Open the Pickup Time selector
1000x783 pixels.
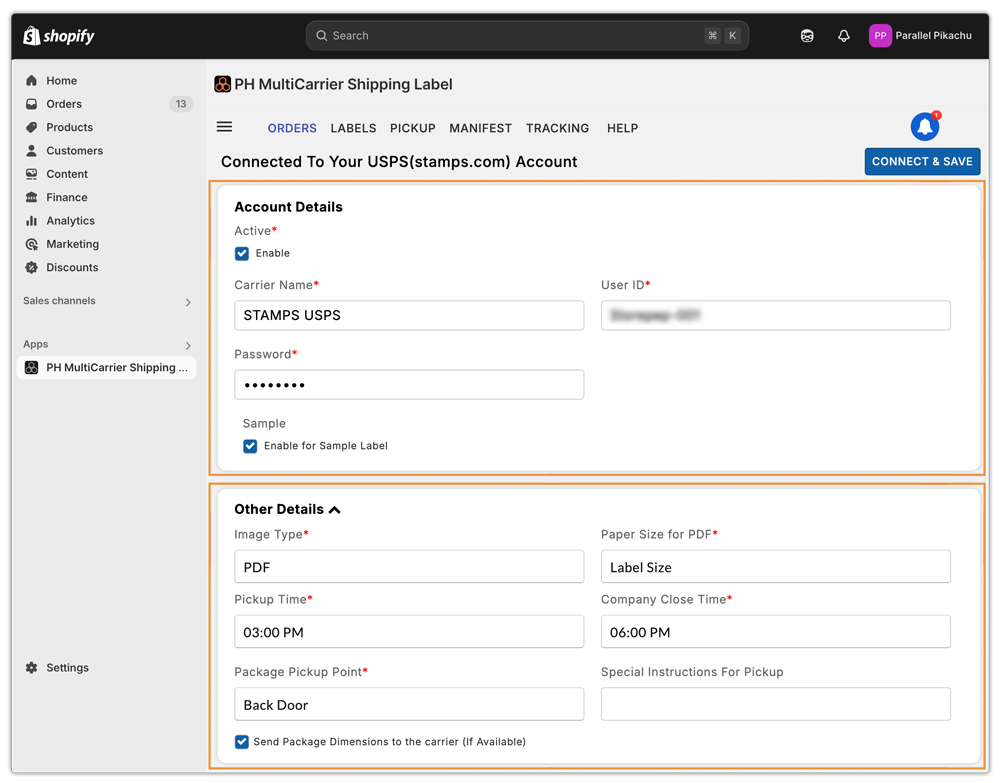click(409, 632)
